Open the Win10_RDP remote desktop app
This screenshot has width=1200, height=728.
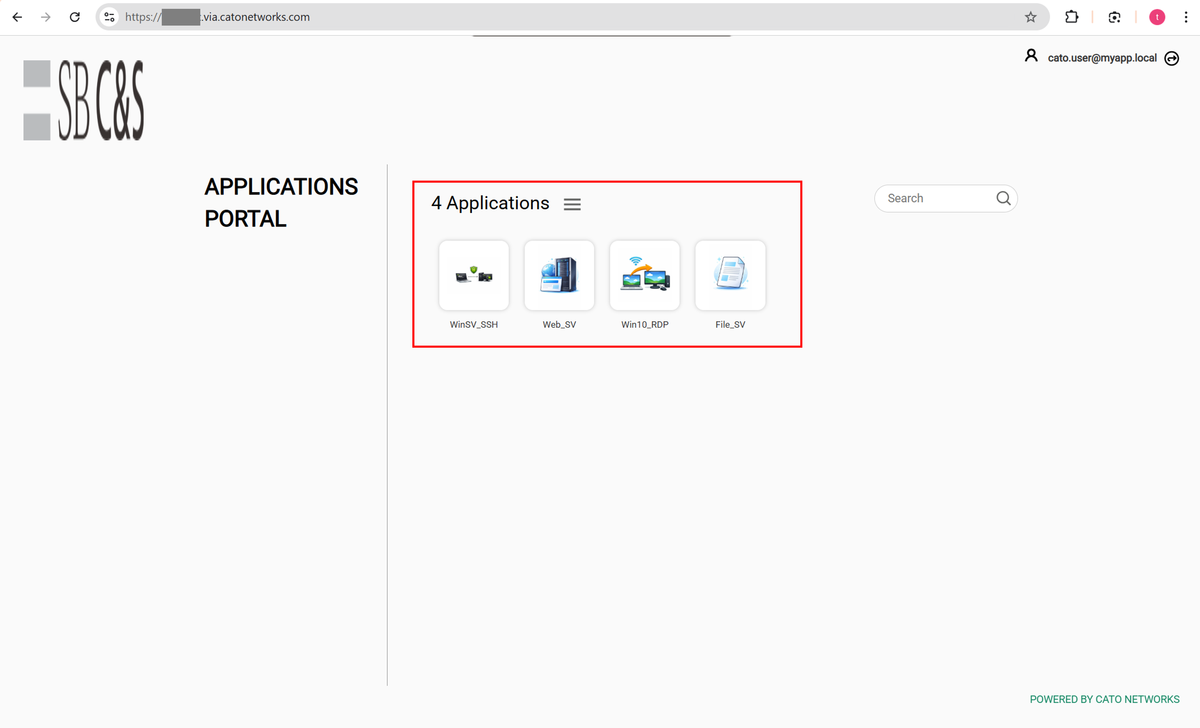coord(644,275)
